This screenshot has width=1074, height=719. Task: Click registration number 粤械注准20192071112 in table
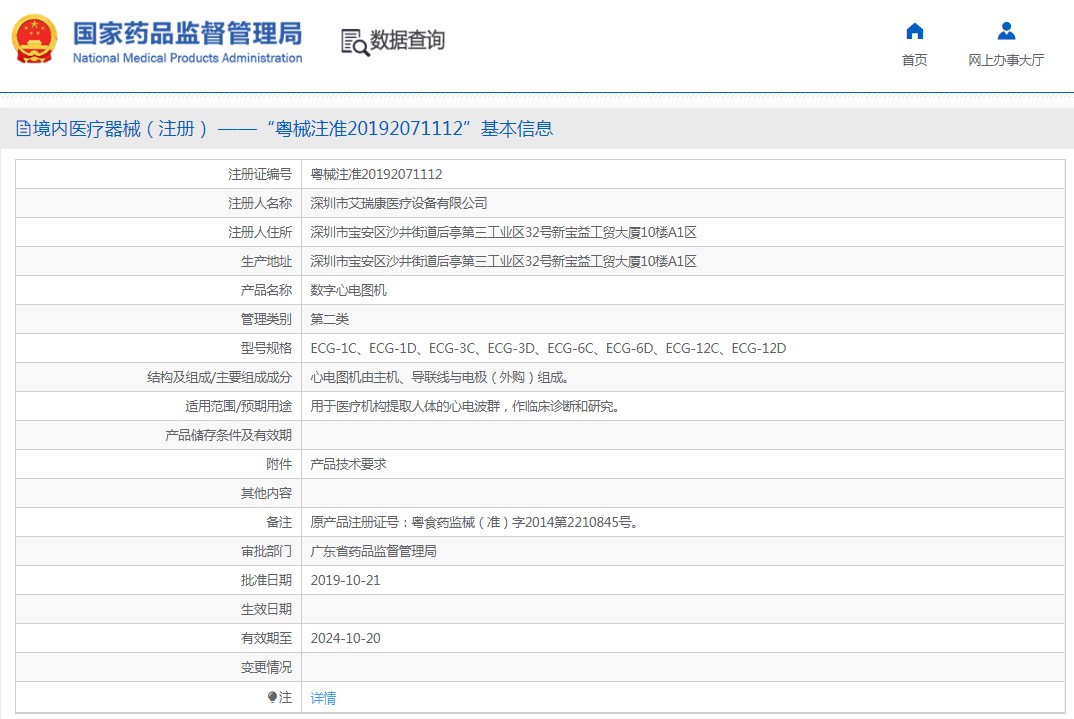point(376,174)
